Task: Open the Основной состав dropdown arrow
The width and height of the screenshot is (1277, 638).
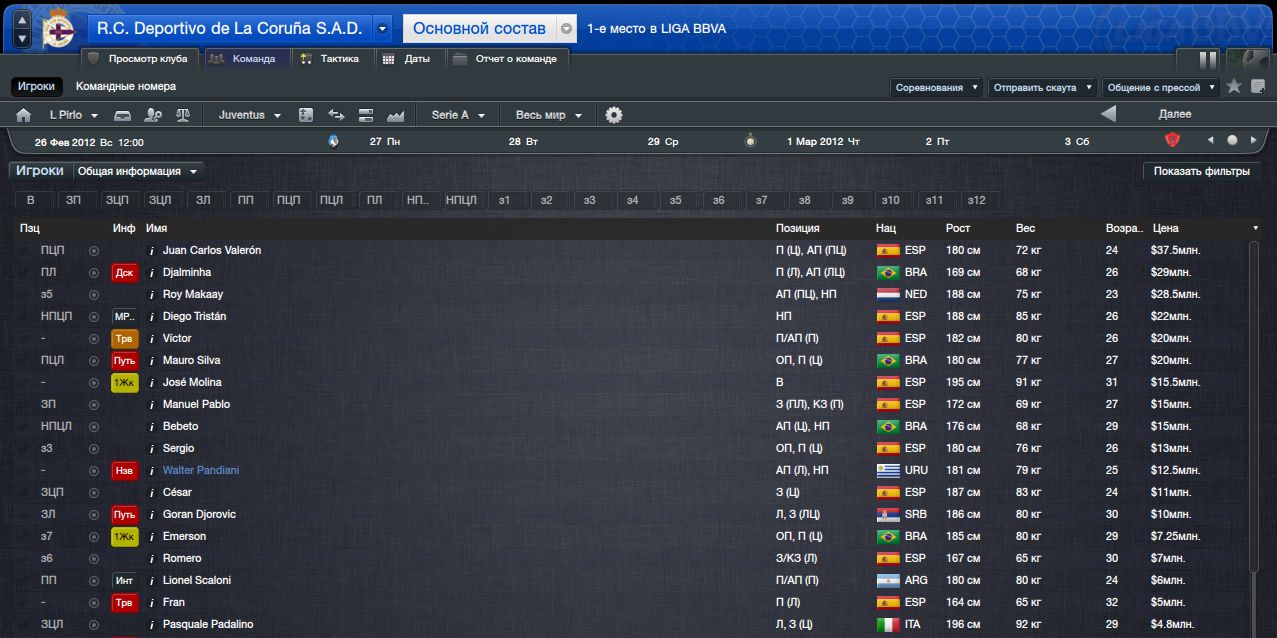Action: click(x=567, y=29)
